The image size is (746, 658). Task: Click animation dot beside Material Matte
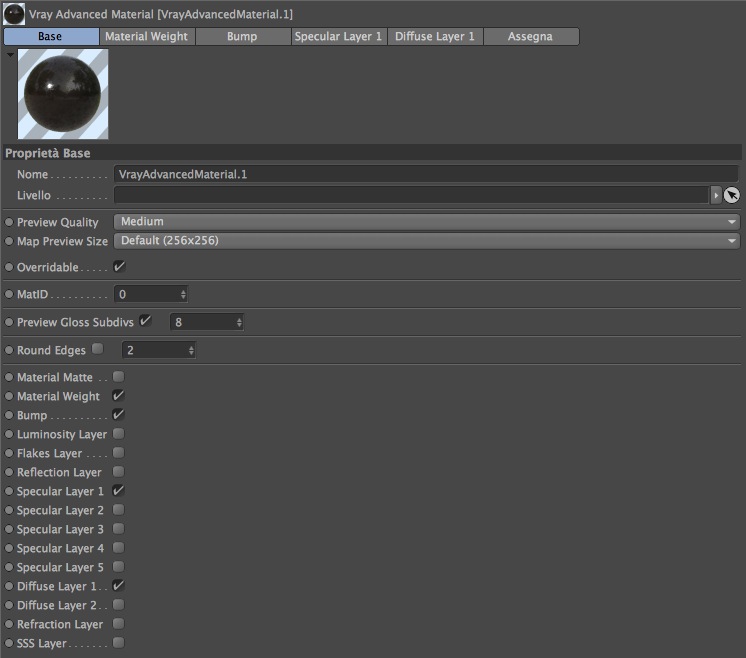click(9, 377)
